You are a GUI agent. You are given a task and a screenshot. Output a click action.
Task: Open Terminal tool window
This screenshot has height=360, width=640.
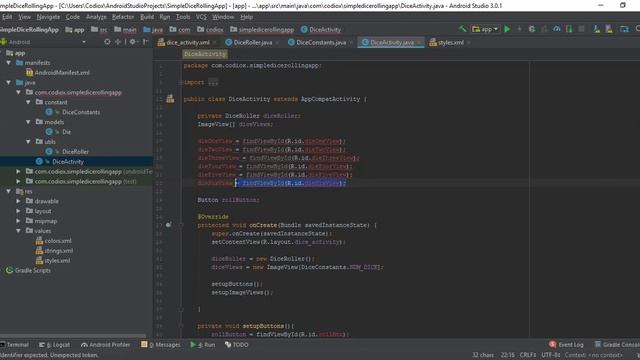pos(15,345)
